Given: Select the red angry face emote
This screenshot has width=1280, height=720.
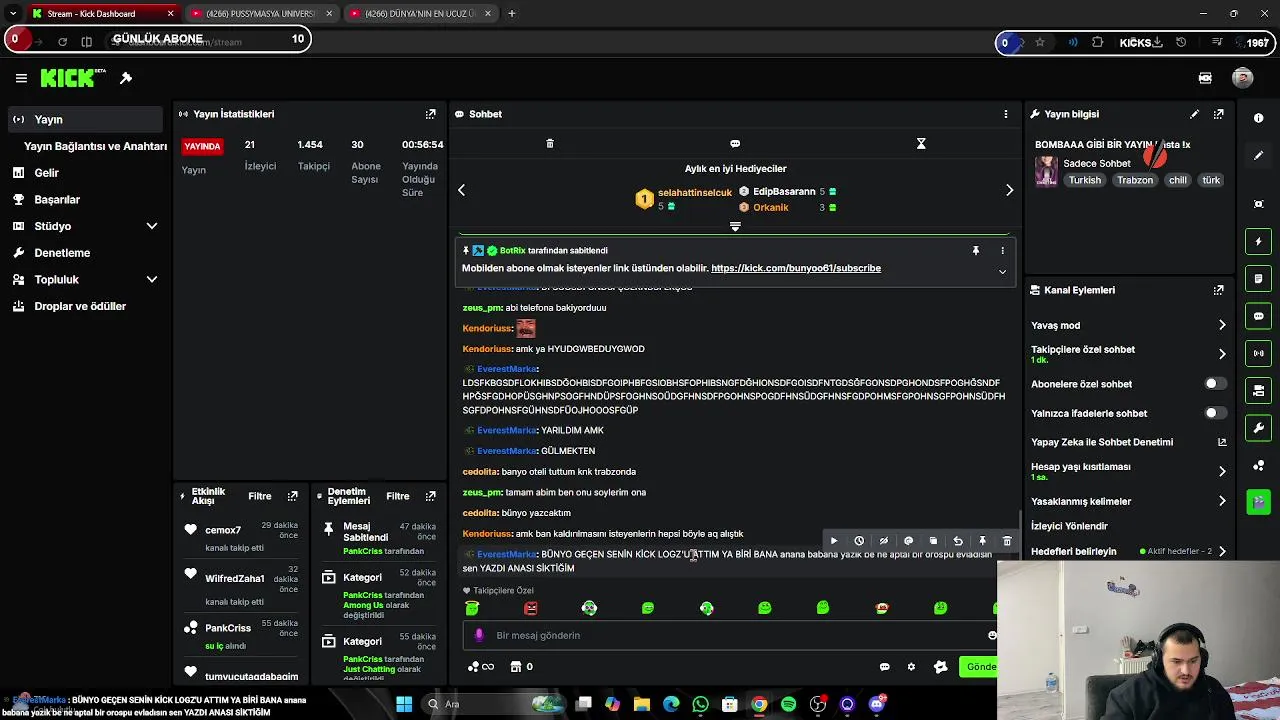Looking at the screenshot, I should pos(531,608).
